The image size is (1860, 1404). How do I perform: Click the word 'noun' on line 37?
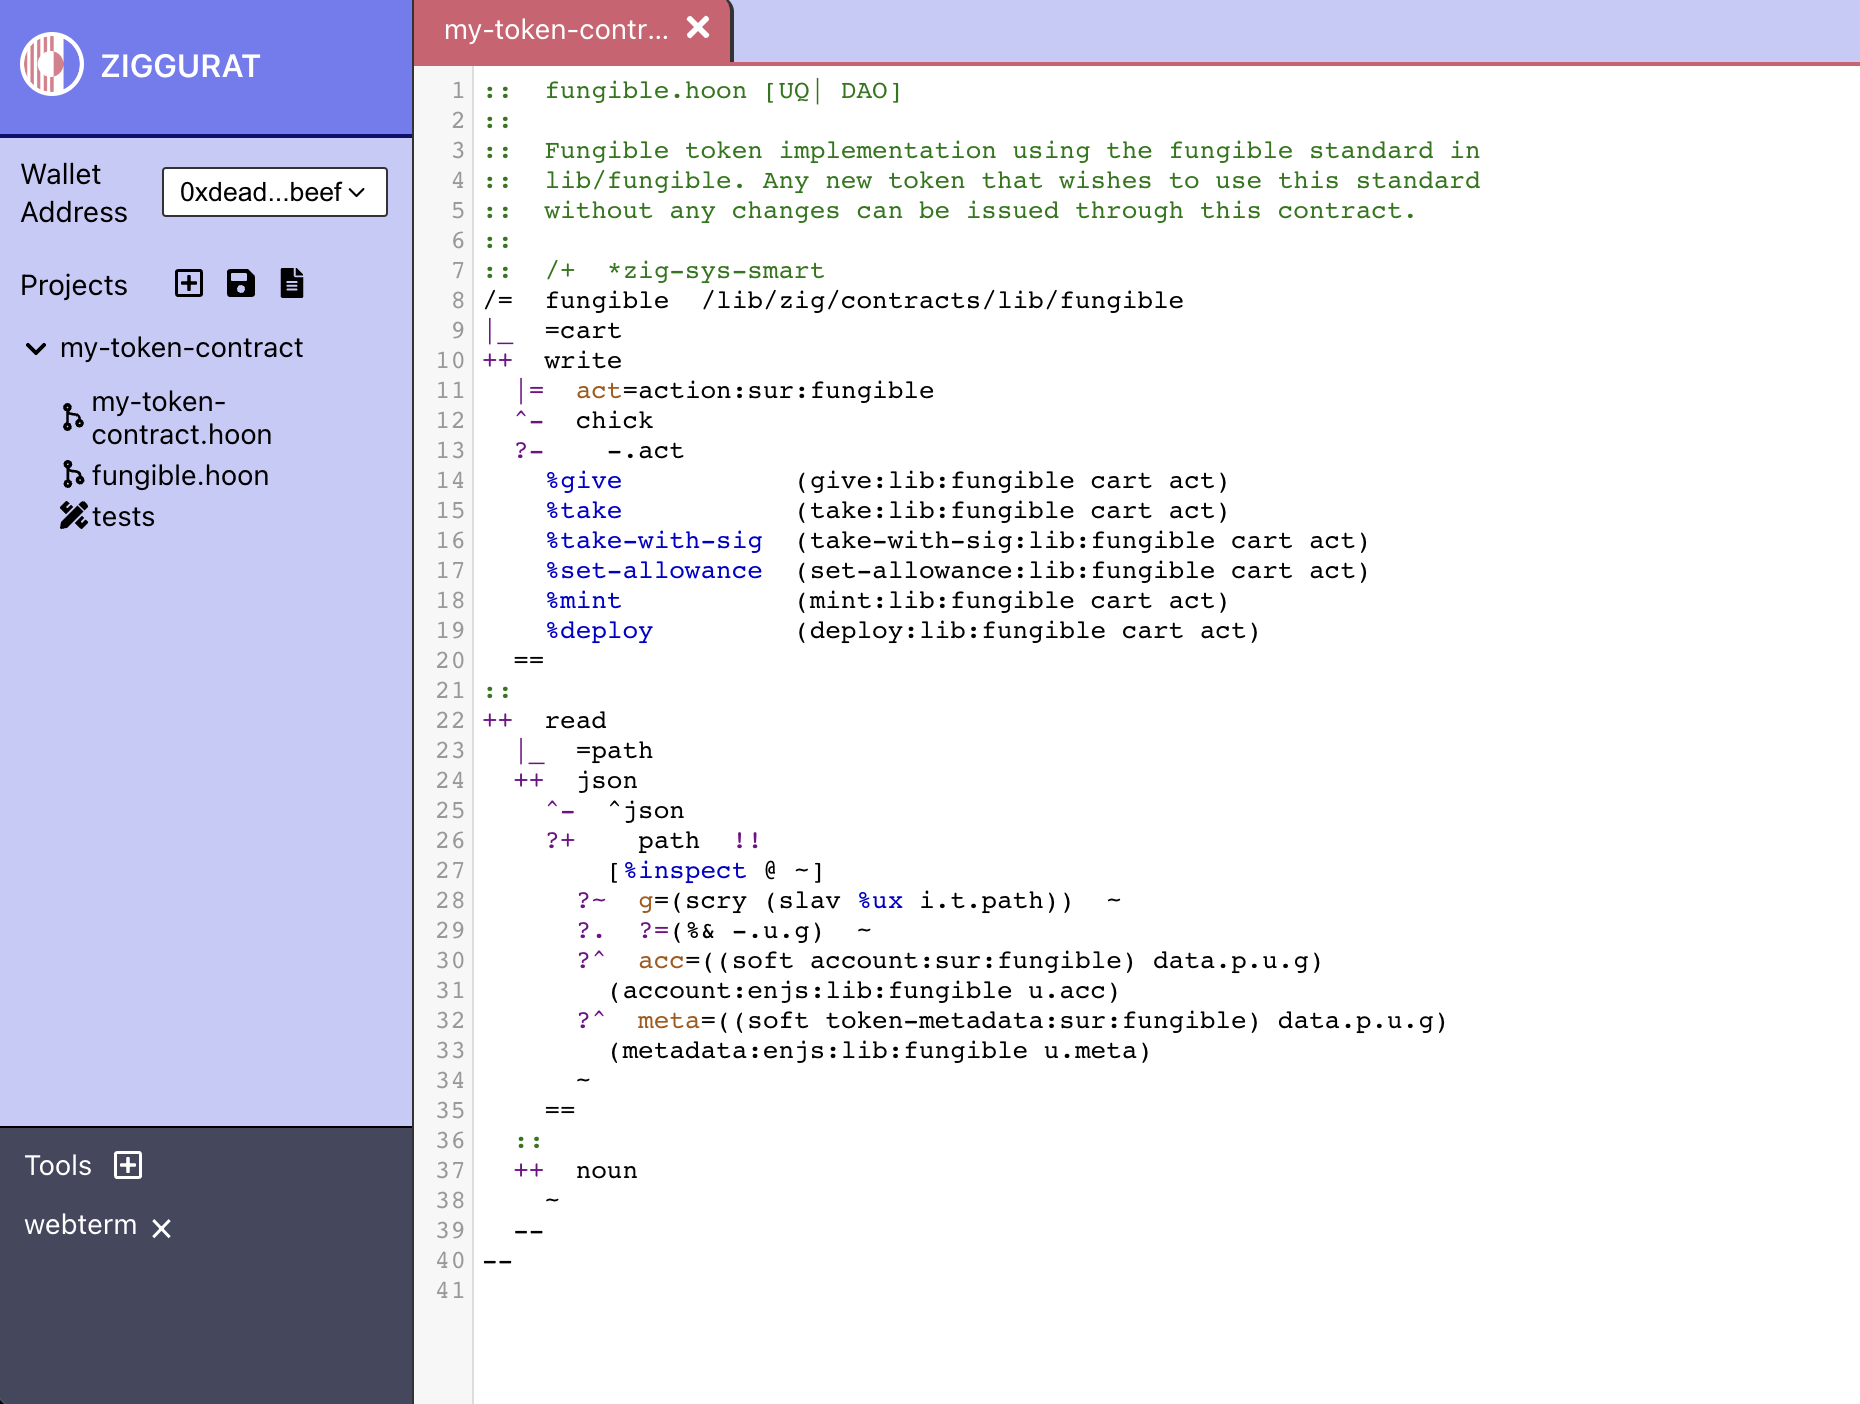pyautogui.click(x=607, y=1170)
